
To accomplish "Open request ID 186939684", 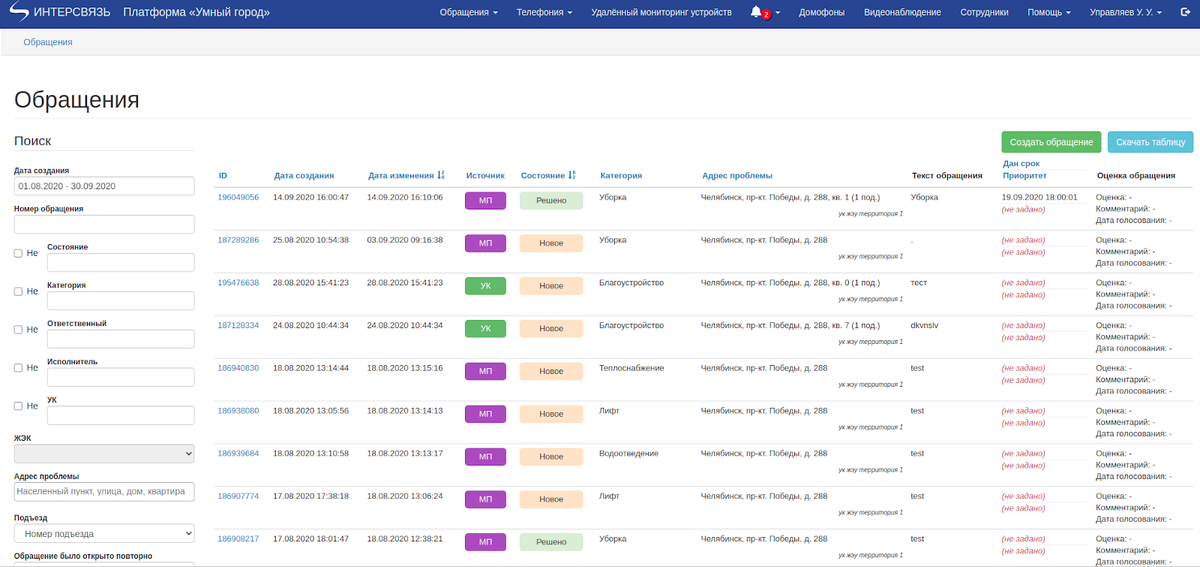I will (238, 453).
